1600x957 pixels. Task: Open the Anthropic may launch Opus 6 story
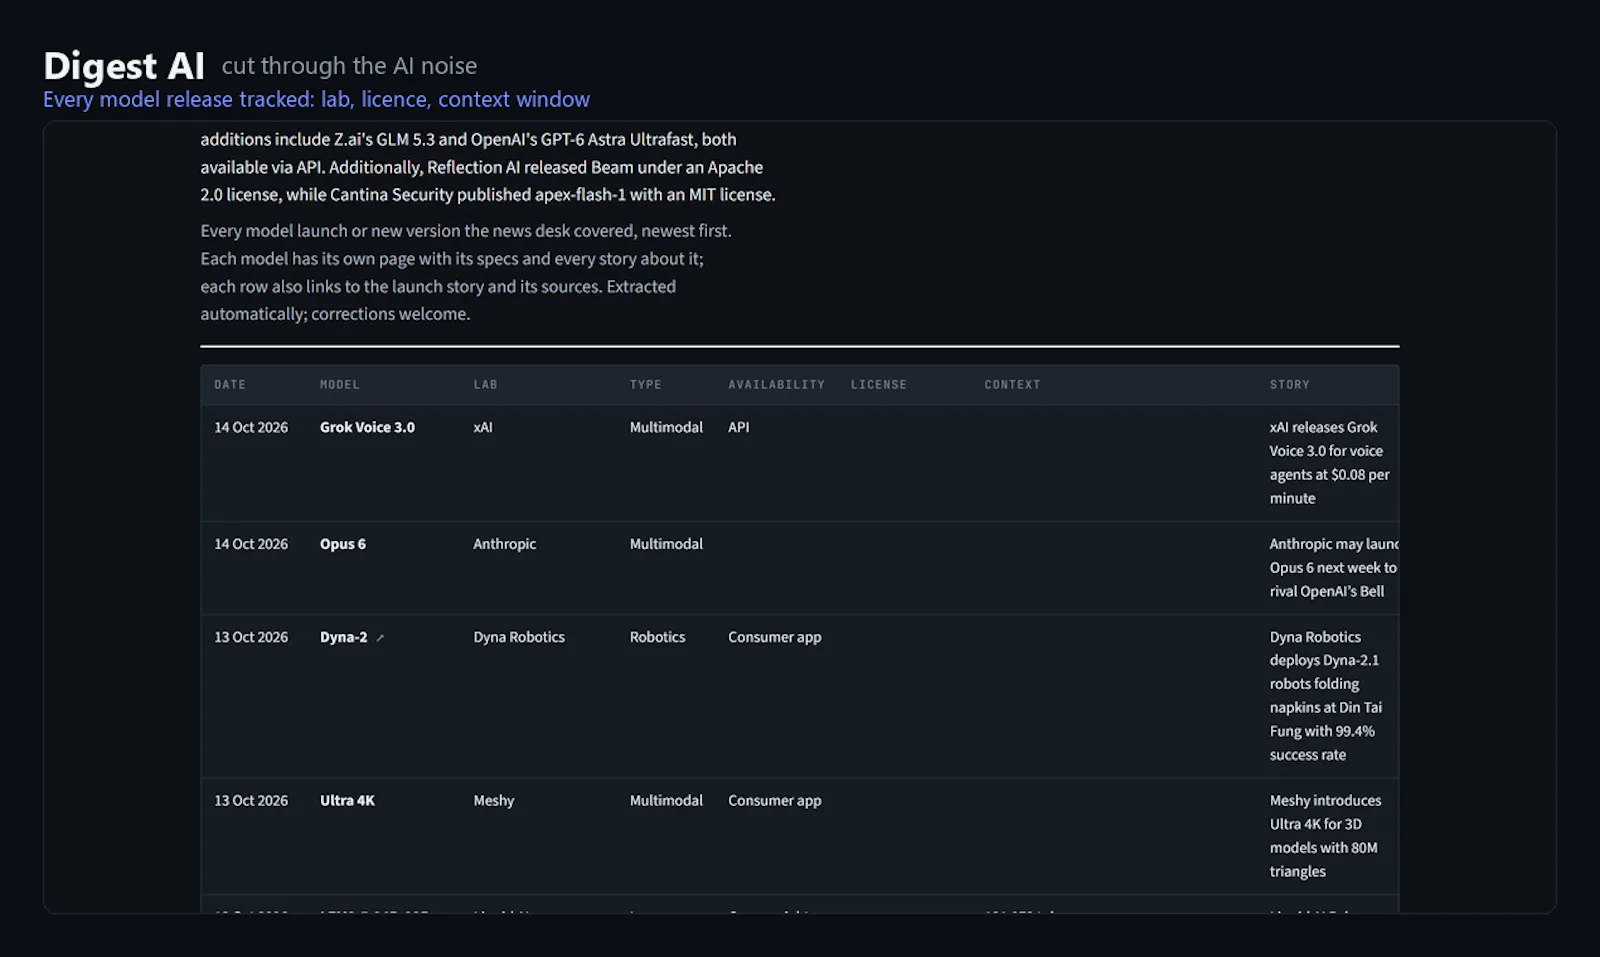[1334, 567]
